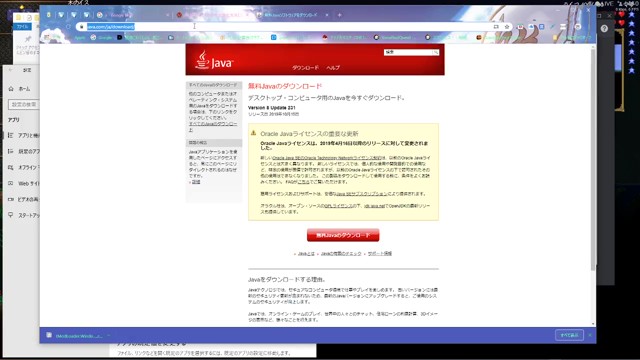This screenshot has height=360, width=640.
Task: Click the ファイル tab in the Explorer window
Action: (x=22, y=27)
